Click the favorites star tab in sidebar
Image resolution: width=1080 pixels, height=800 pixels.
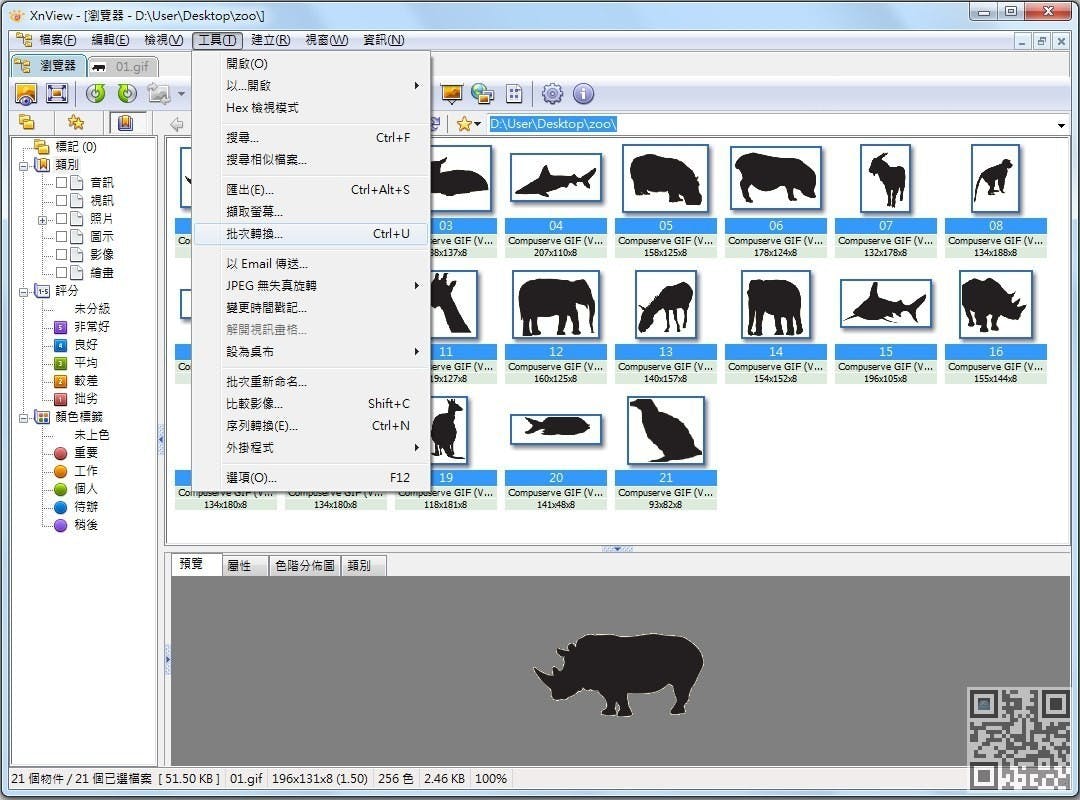point(76,123)
